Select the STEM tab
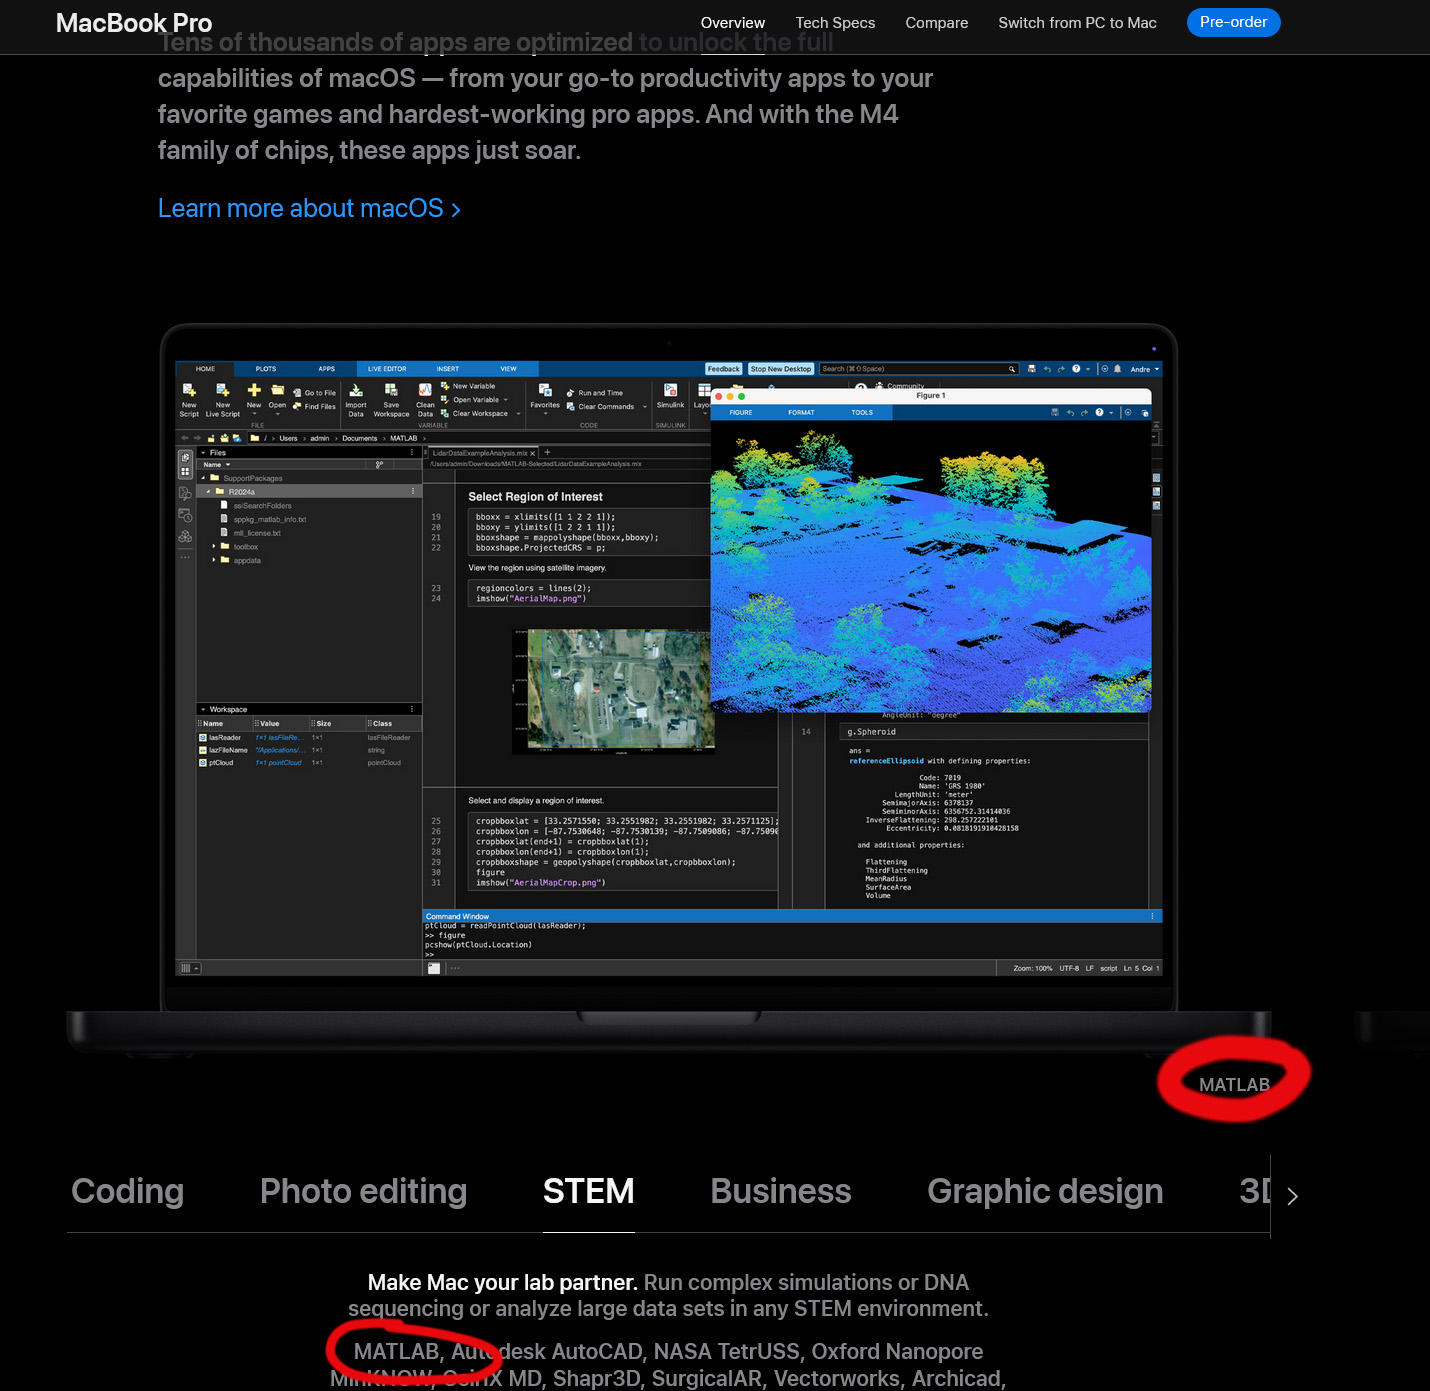 pyautogui.click(x=589, y=1191)
